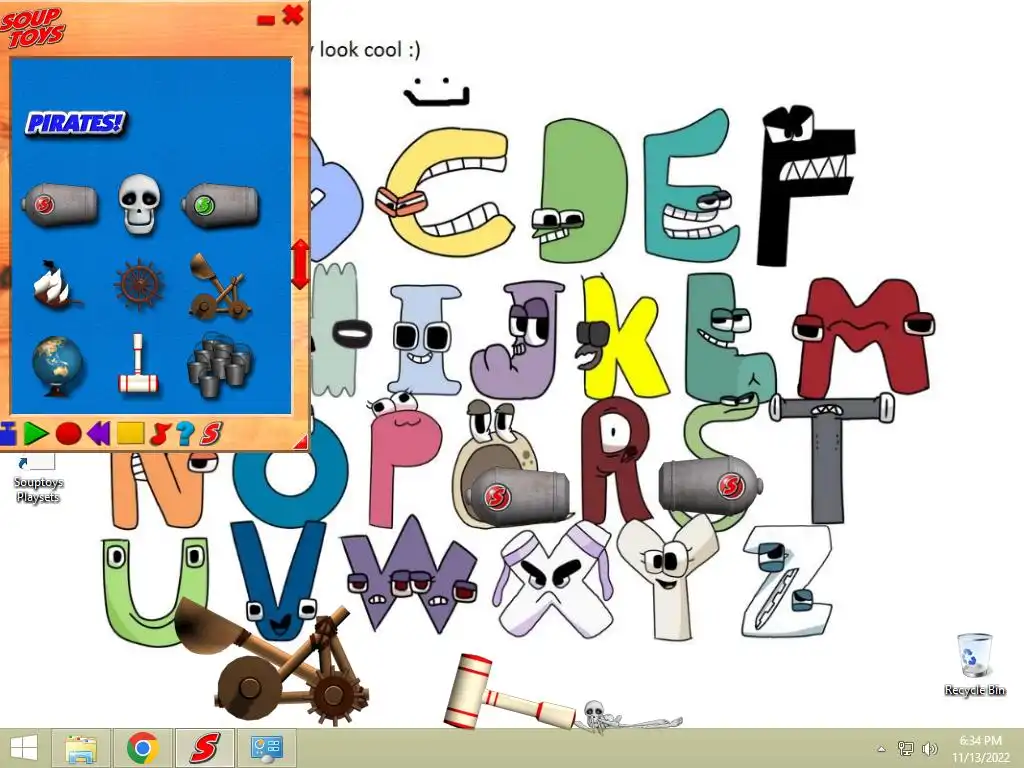Close the Soup Toys window
Viewport: 1024px width, 768px height.
point(293,15)
